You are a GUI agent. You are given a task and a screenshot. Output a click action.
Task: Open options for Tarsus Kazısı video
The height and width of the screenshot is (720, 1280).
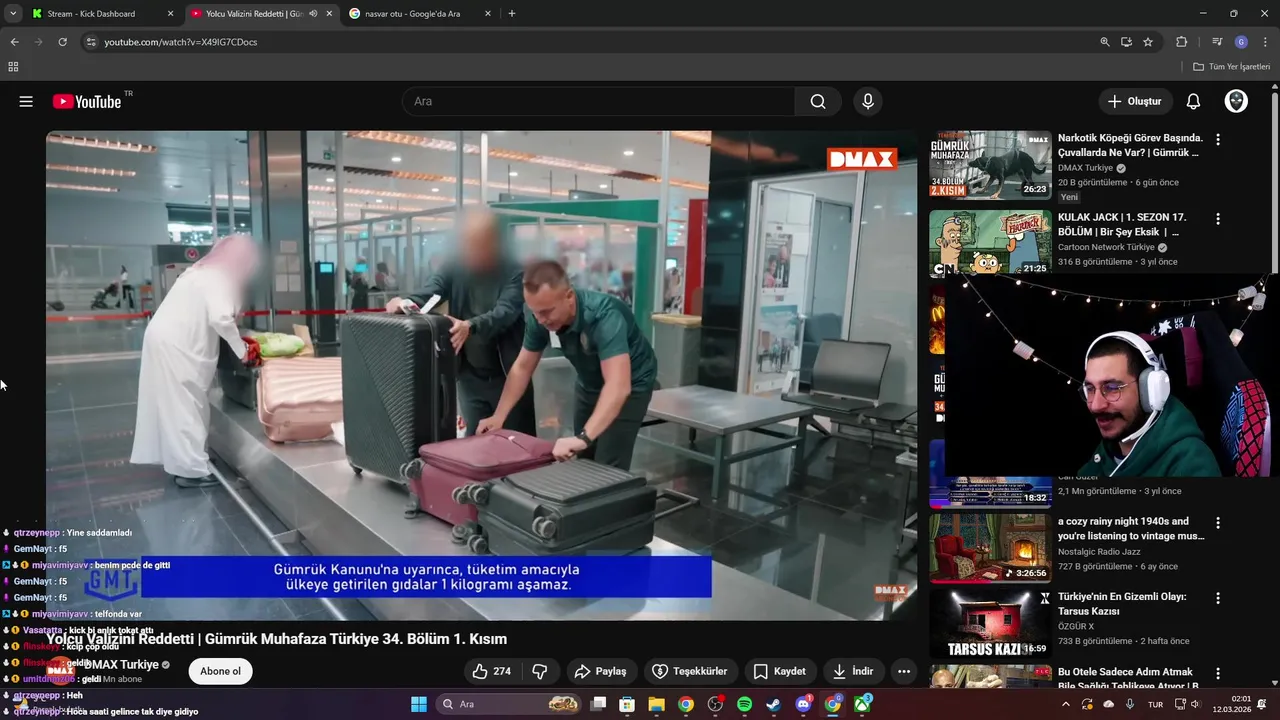[1218, 598]
